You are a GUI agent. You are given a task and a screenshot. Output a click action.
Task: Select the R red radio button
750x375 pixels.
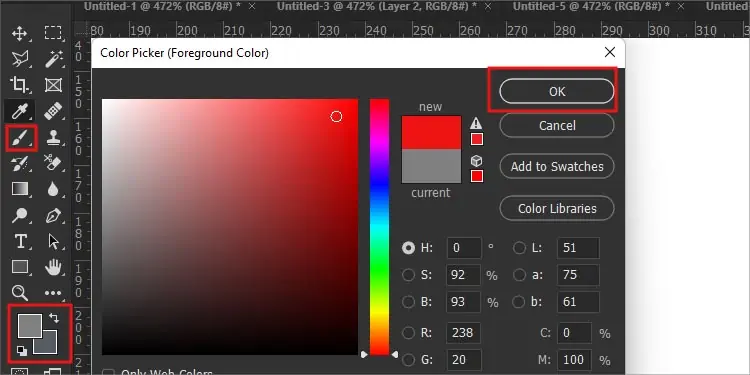[x=408, y=332]
